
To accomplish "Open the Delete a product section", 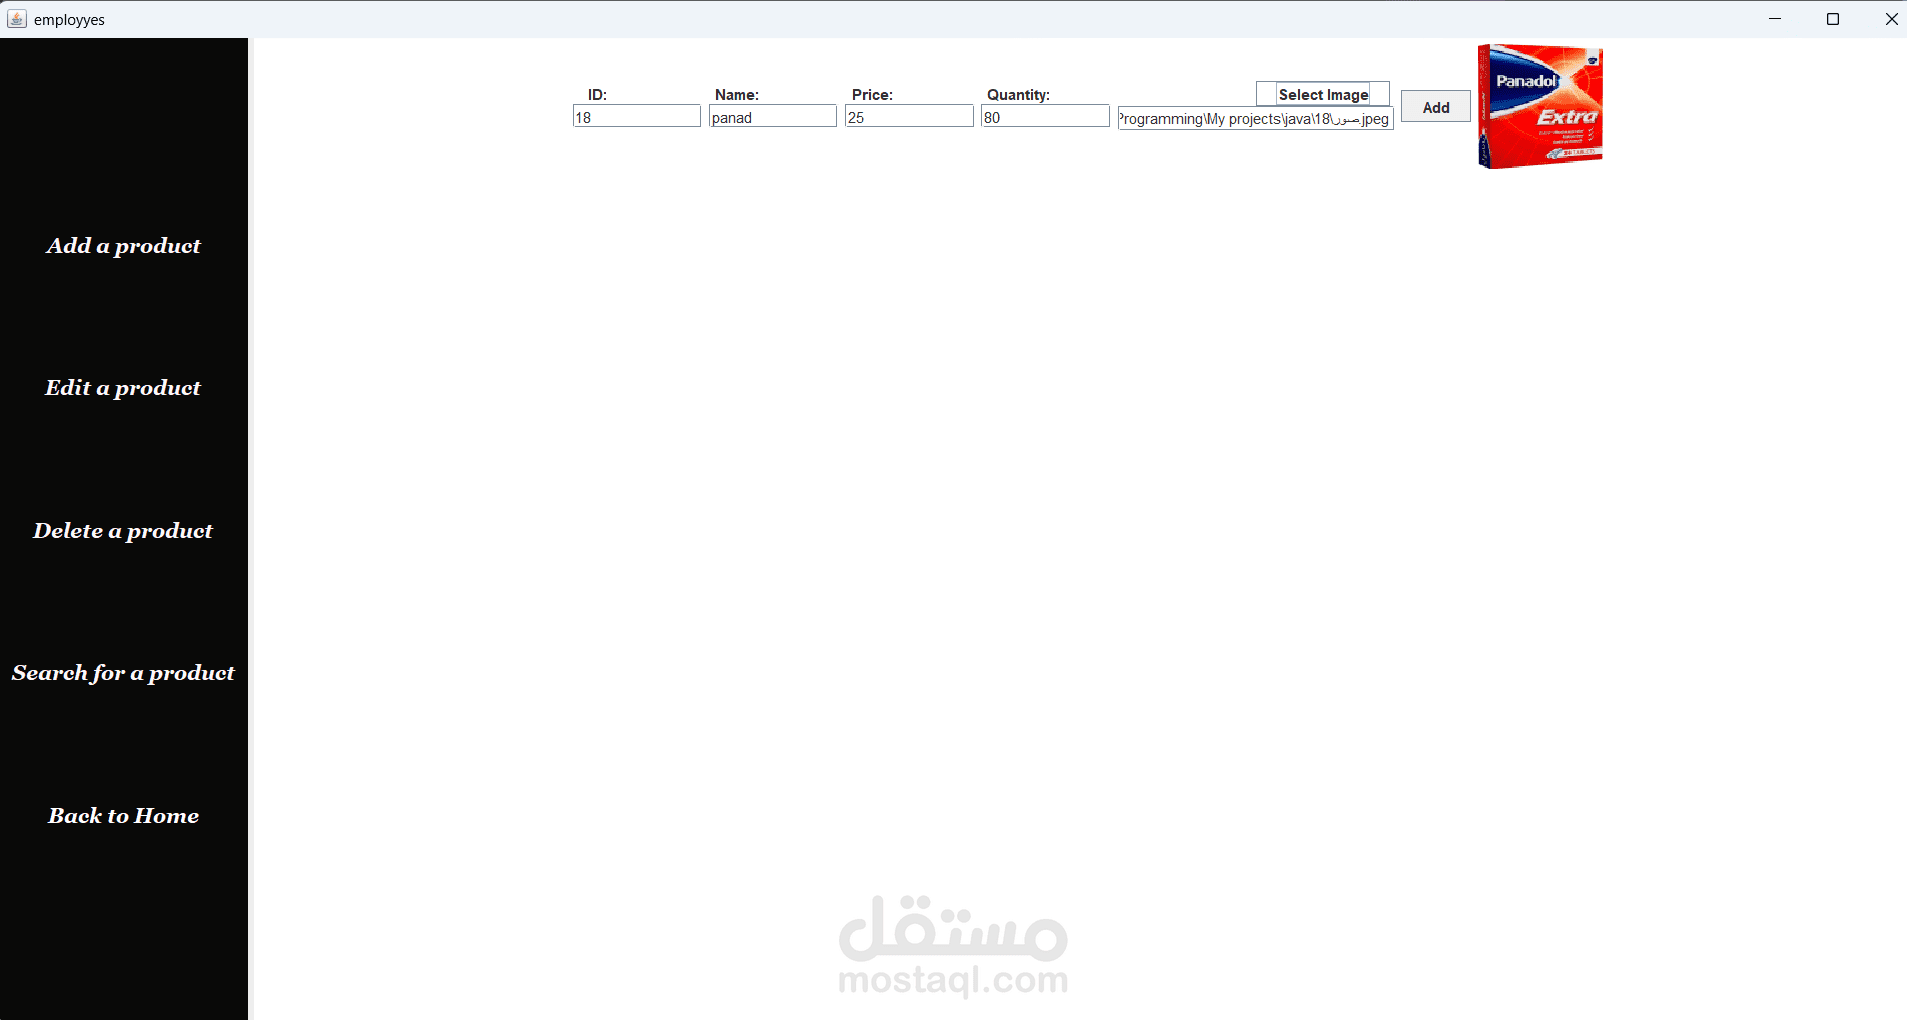I will point(123,531).
